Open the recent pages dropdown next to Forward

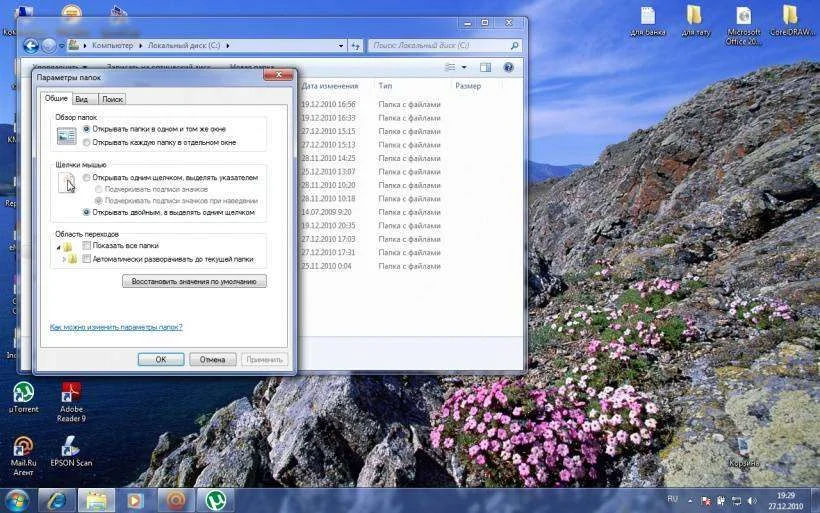tap(62, 46)
